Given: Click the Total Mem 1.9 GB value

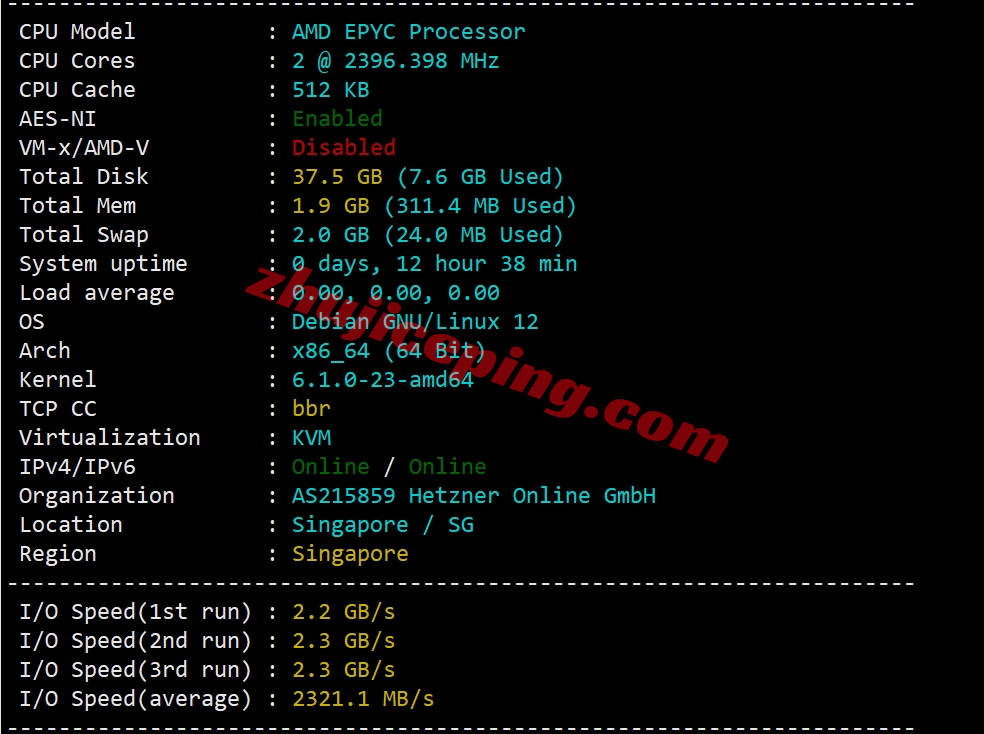Looking at the screenshot, I should tap(331, 206).
